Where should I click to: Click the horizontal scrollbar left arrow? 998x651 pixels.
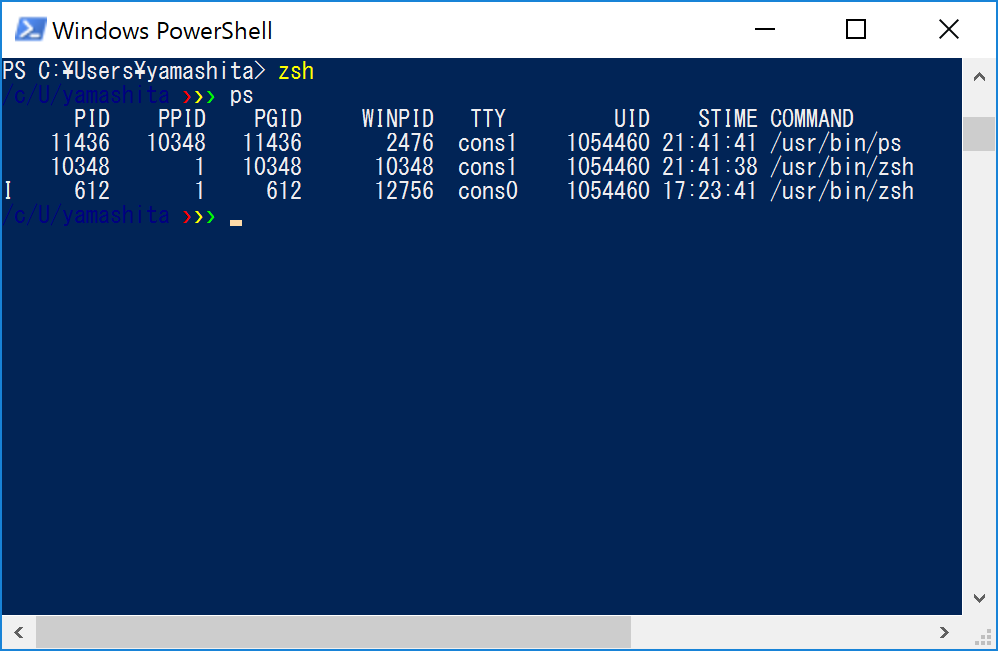click(18, 632)
